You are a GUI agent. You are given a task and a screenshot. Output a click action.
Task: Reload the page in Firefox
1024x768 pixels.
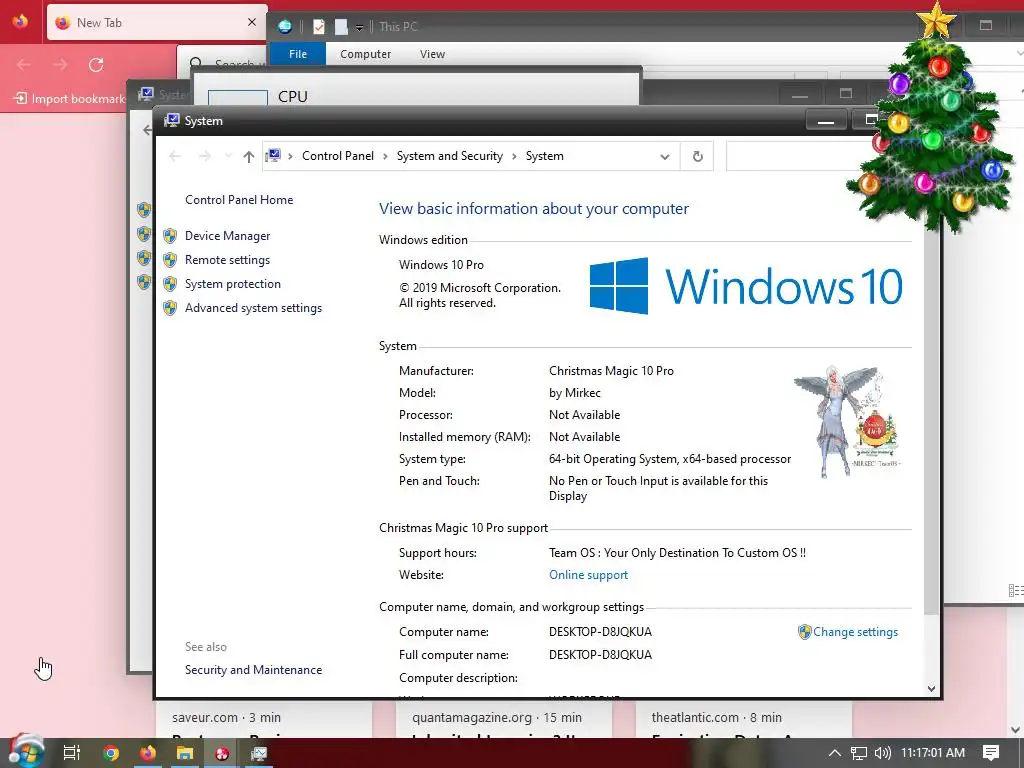tap(96, 65)
